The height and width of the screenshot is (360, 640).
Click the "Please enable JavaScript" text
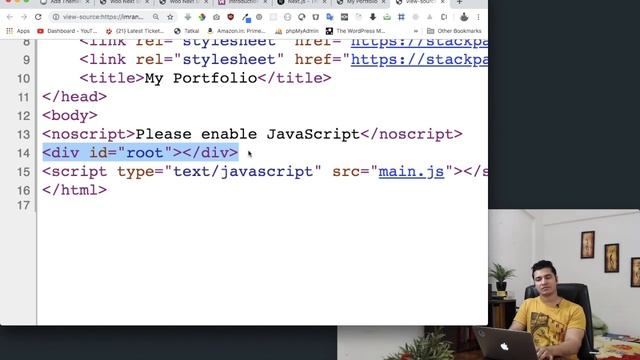click(x=247, y=134)
